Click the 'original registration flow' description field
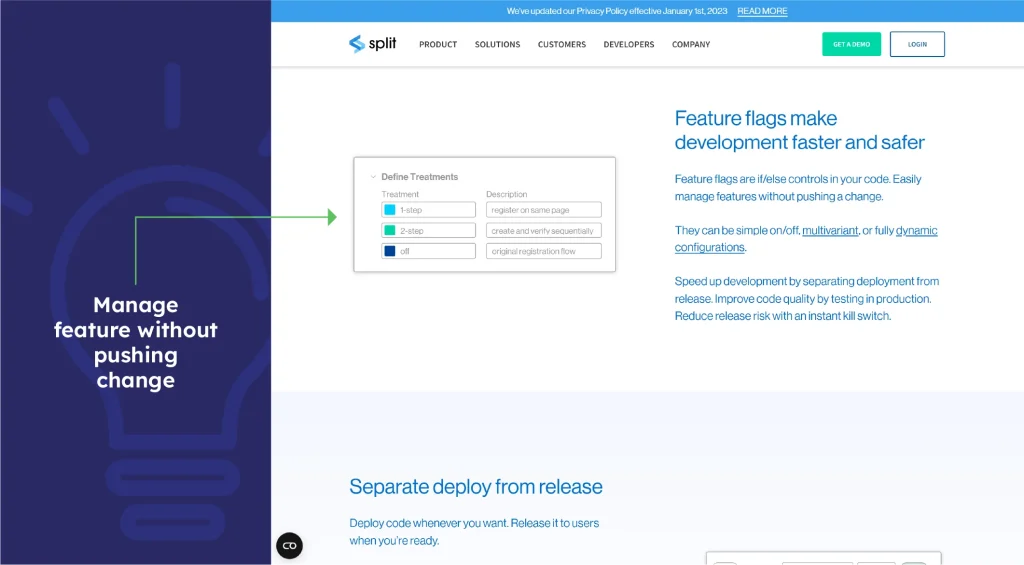Image resolution: width=1024 pixels, height=565 pixels. pyautogui.click(x=544, y=251)
